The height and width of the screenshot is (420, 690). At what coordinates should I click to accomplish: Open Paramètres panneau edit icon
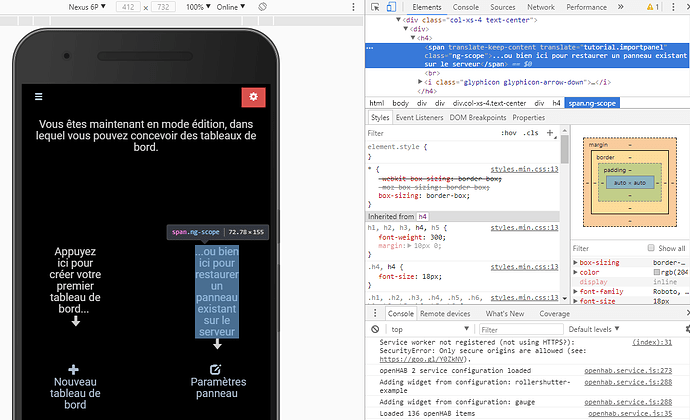click(215, 369)
